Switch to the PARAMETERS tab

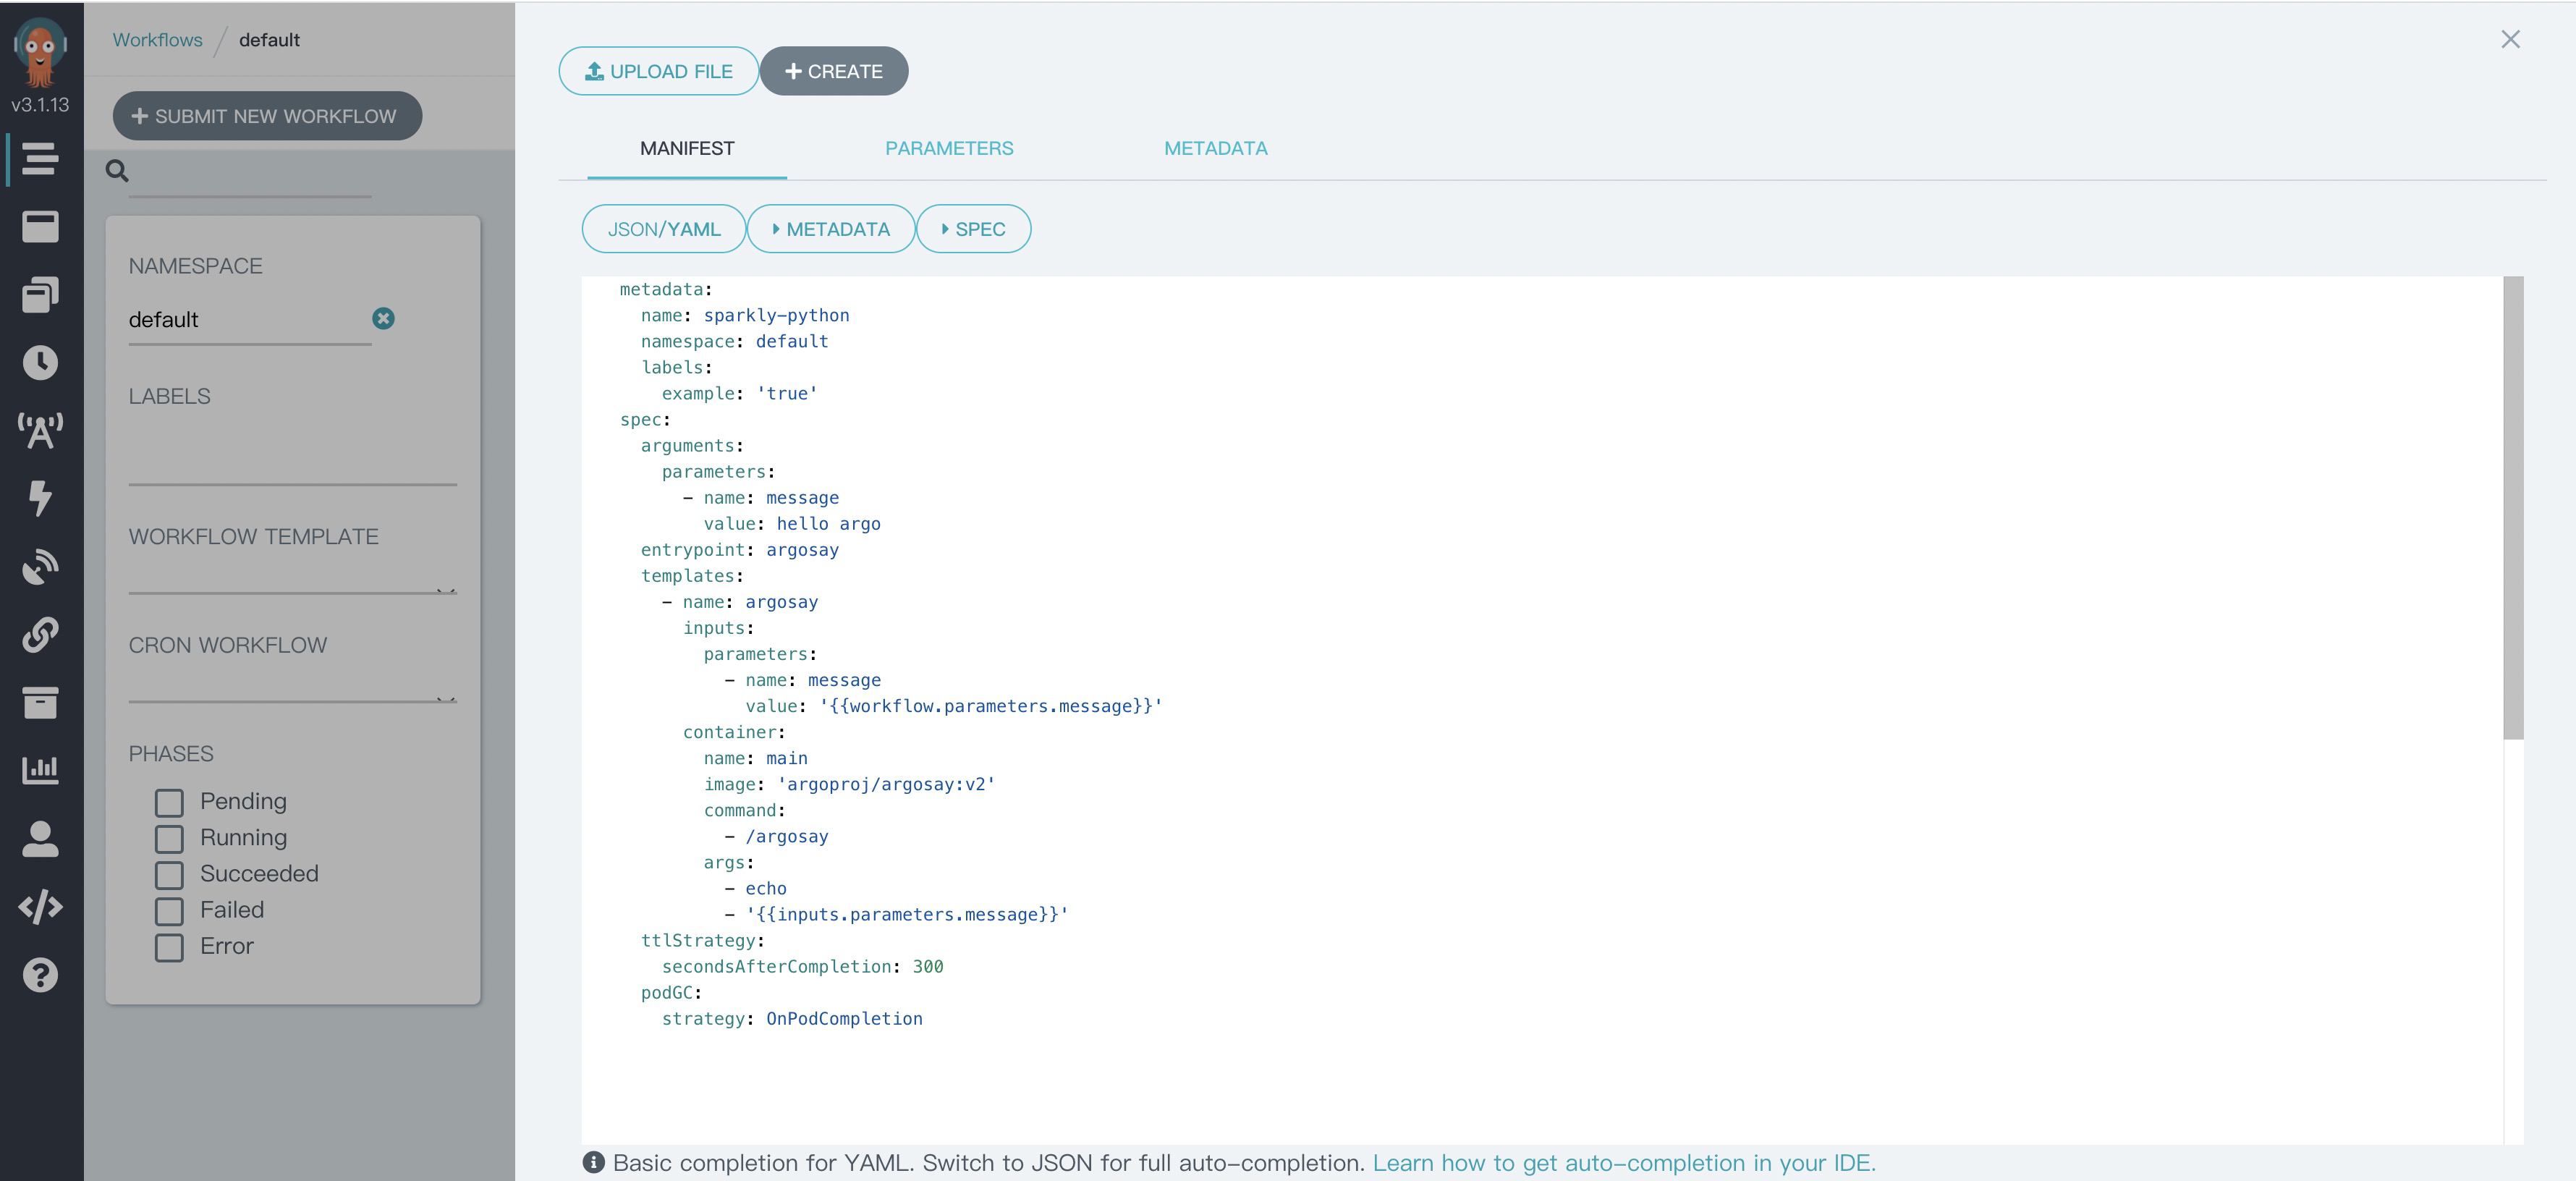pos(948,148)
